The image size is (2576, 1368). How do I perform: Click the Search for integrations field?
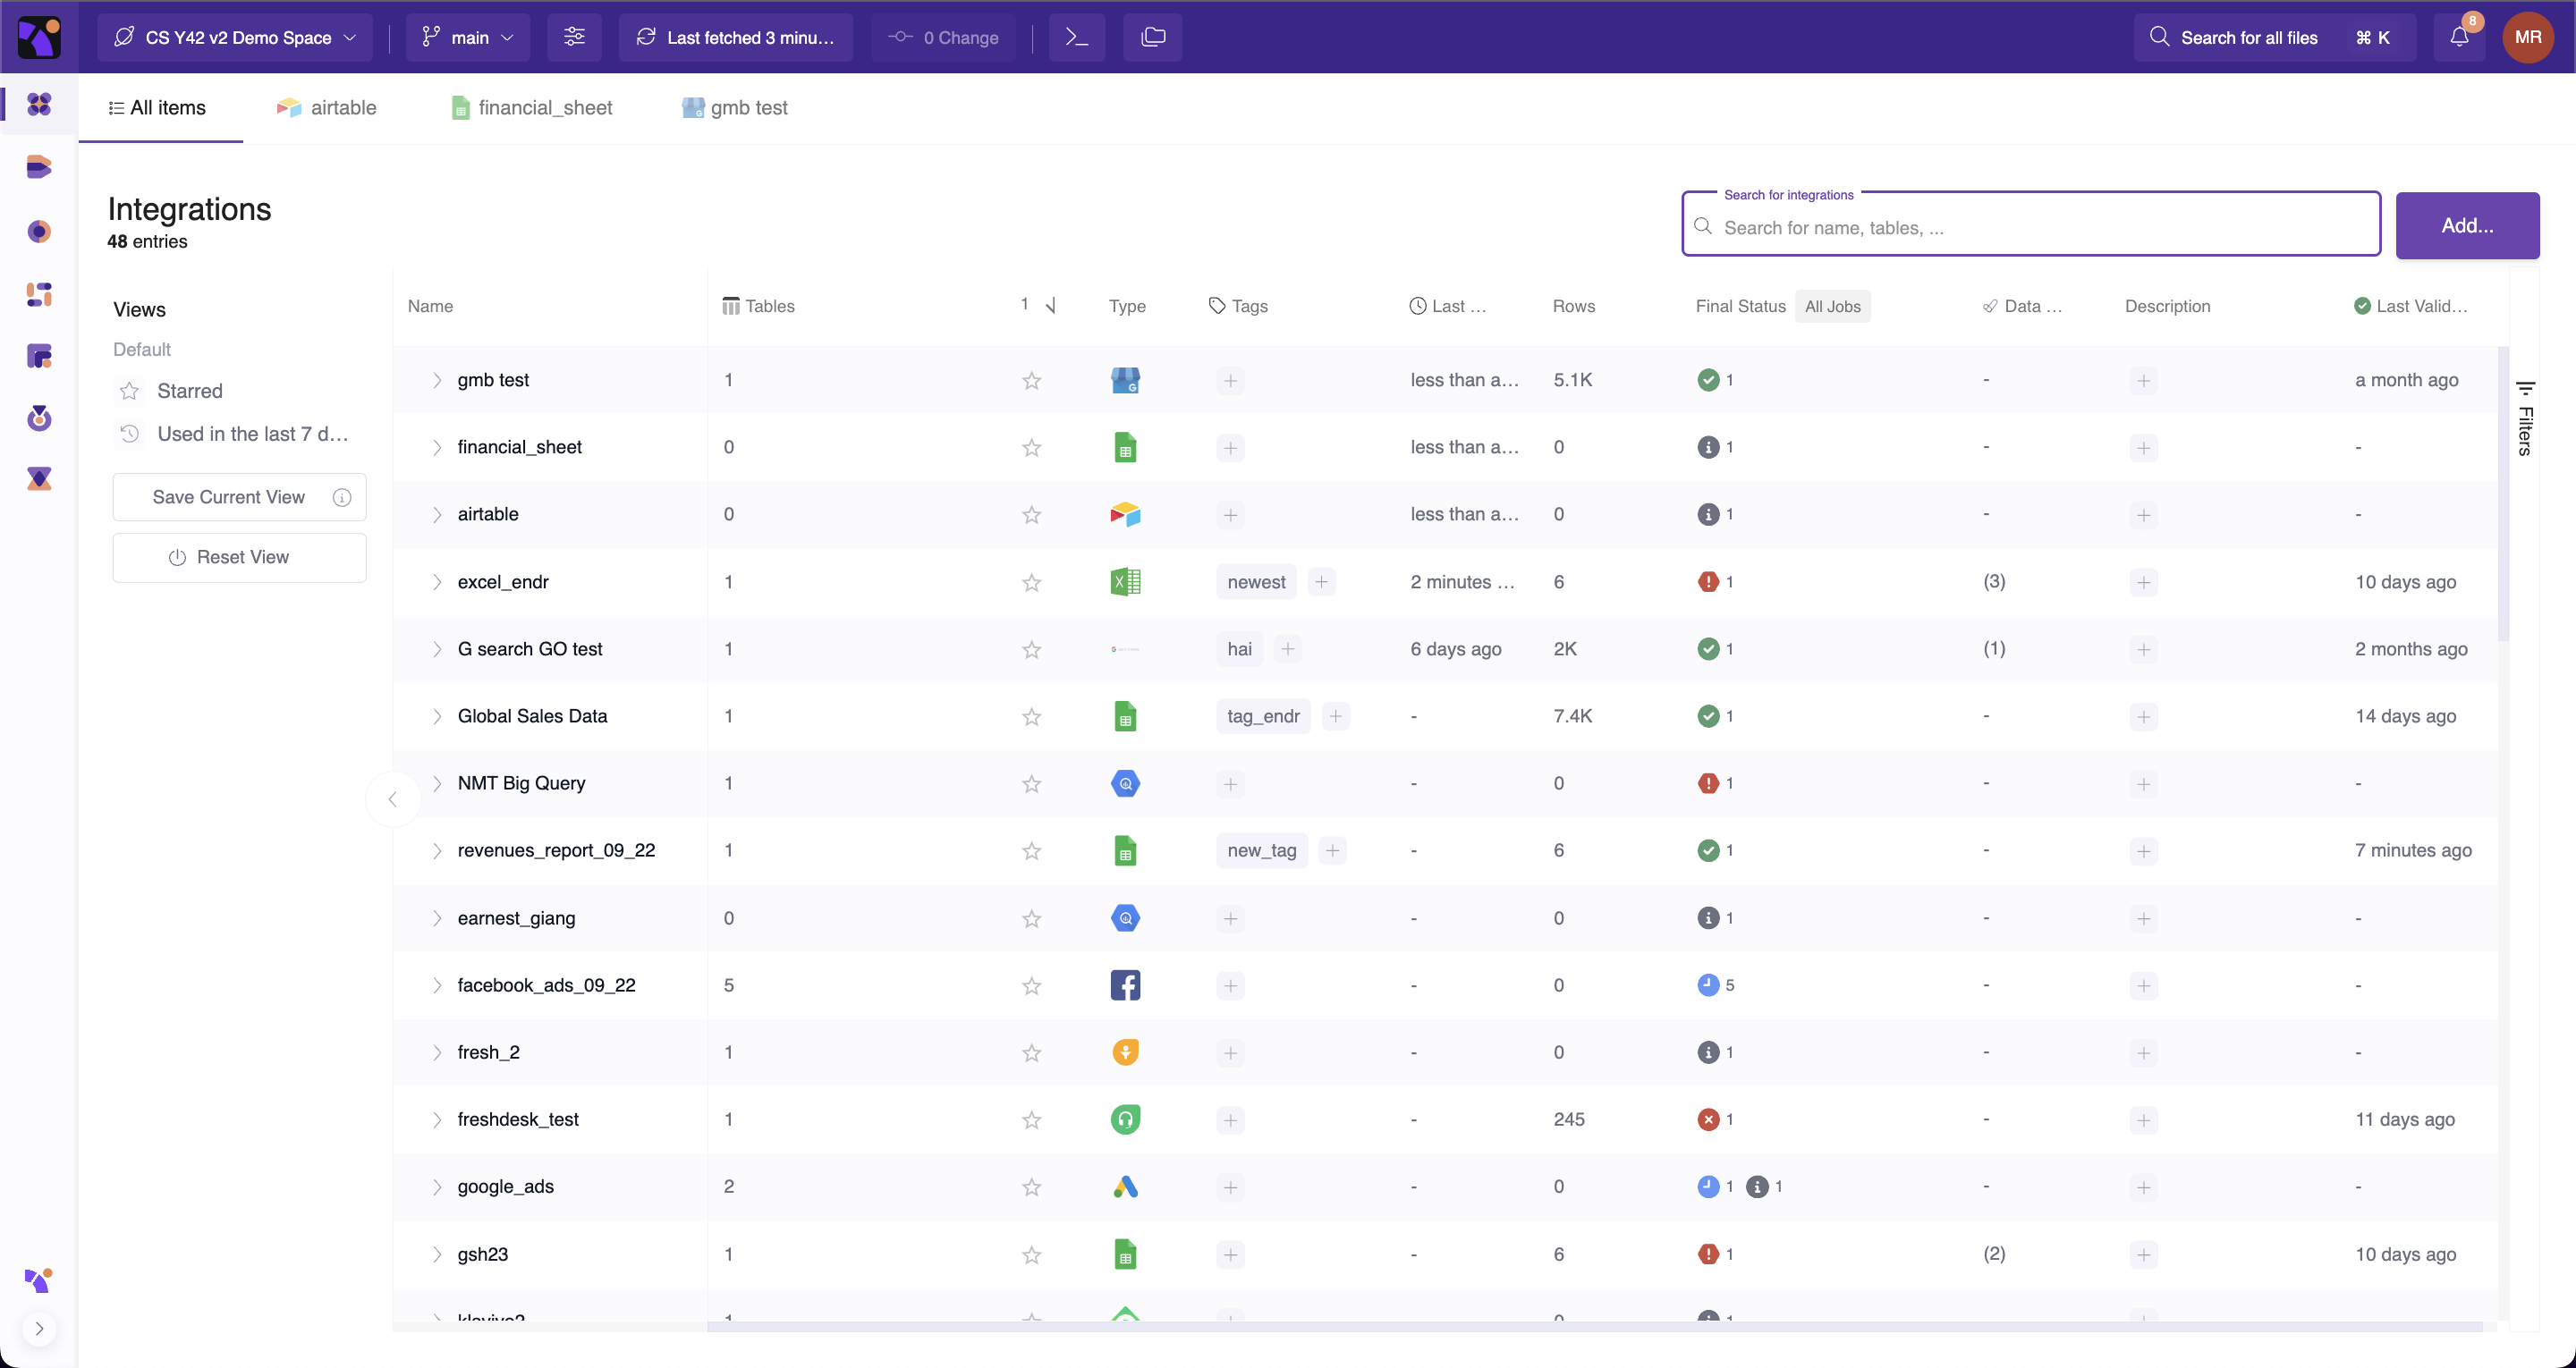click(x=2030, y=228)
